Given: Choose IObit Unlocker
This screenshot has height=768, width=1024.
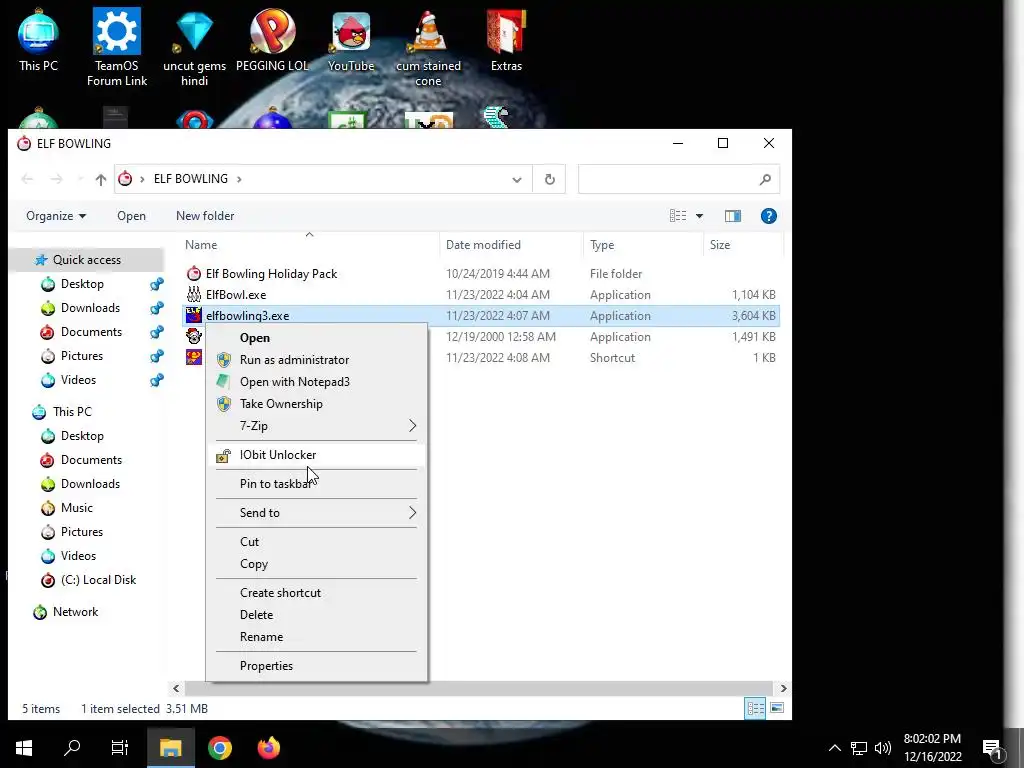Looking at the screenshot, I should [x=317, y=455].
